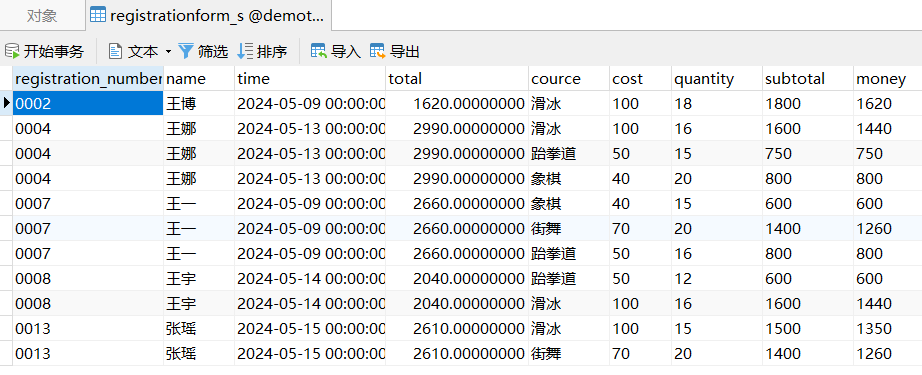Click 象棋 in the 王一 rows
This screenshot has width=922, height=375.
(x=569, y=203)
